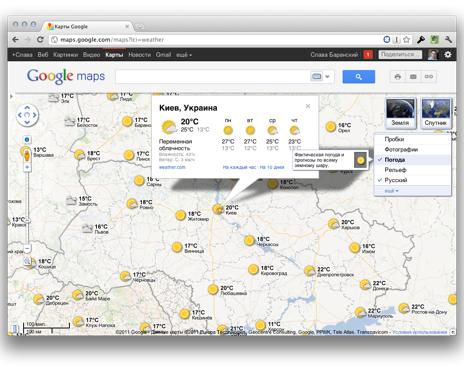Click the Google maps logo
The image size is (464, 371).
pos(66,76)
